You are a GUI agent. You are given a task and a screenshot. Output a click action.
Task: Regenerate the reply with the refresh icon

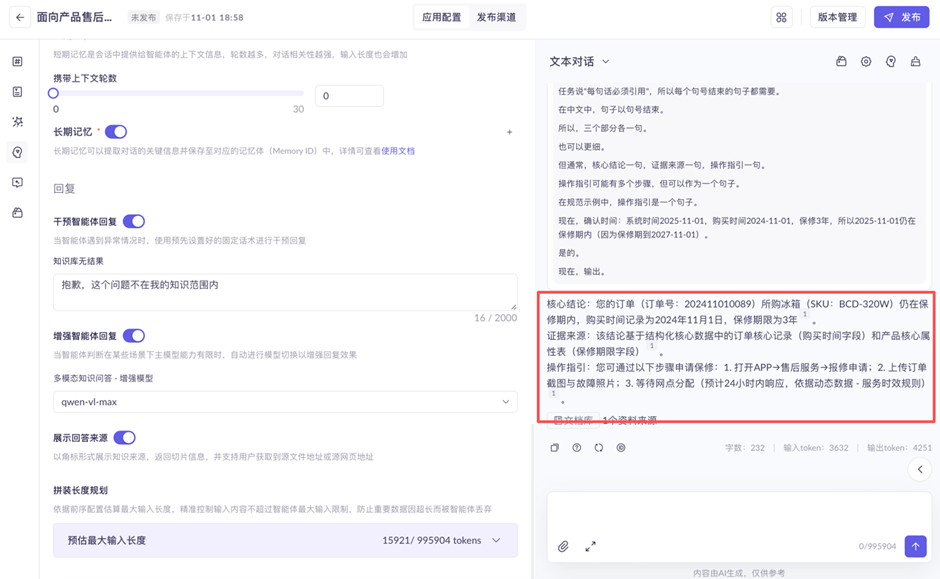tap(599, 448)
